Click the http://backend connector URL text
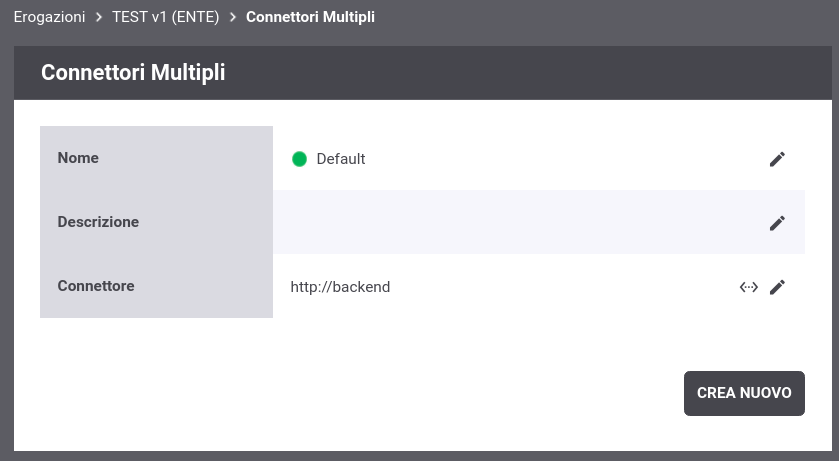This screenshot has height=461, width=839. click(x=340, y=287)
